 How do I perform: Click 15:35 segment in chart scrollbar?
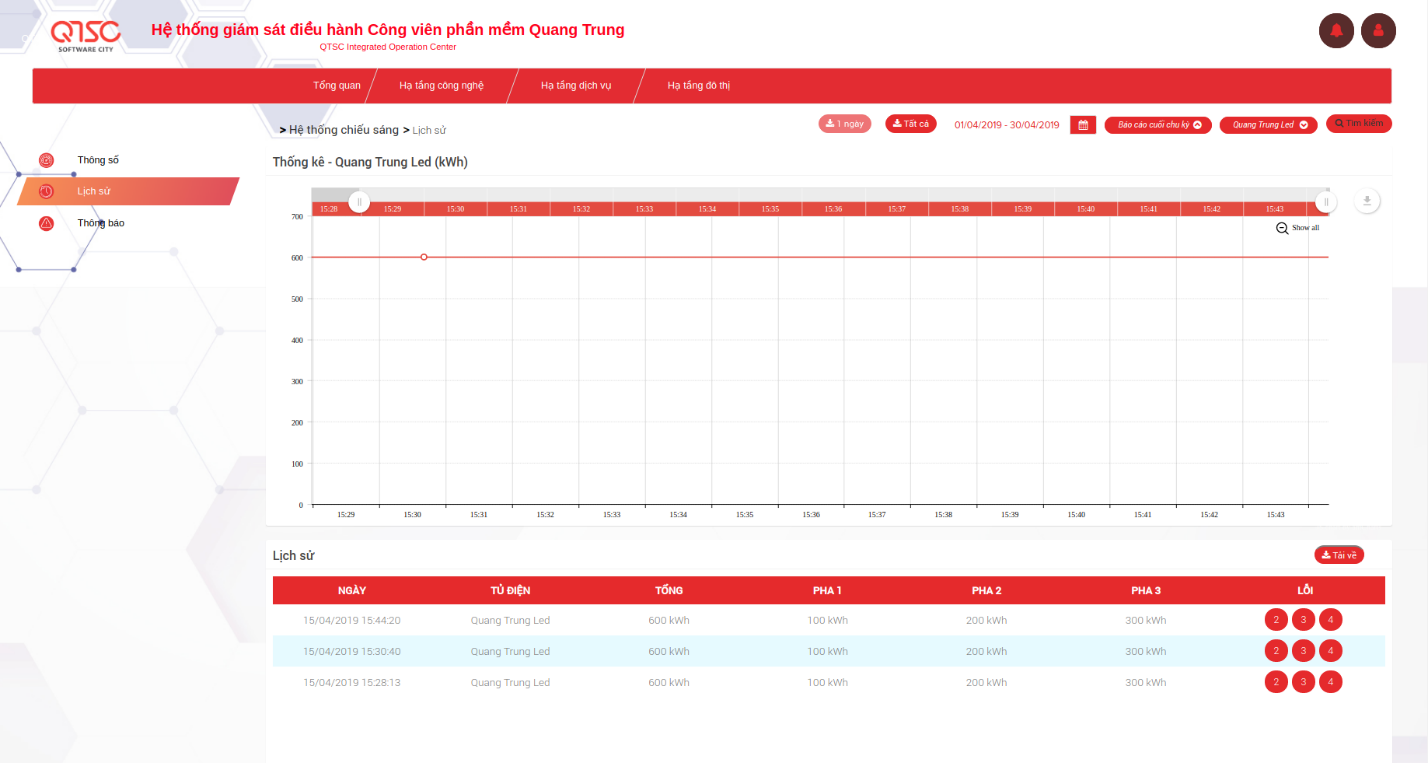click(x=770, y=209)
